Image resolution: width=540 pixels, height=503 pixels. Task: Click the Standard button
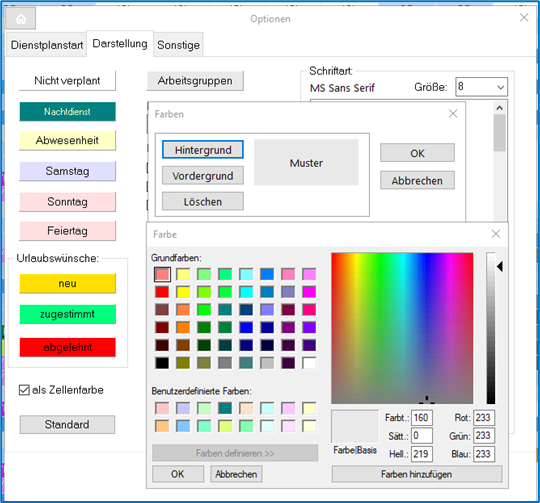(67, 425)
